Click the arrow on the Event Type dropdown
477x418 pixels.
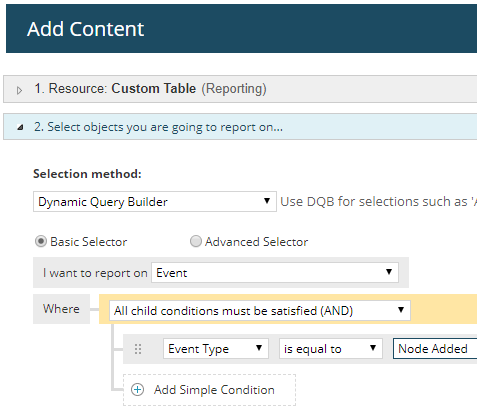click(259, 348)
